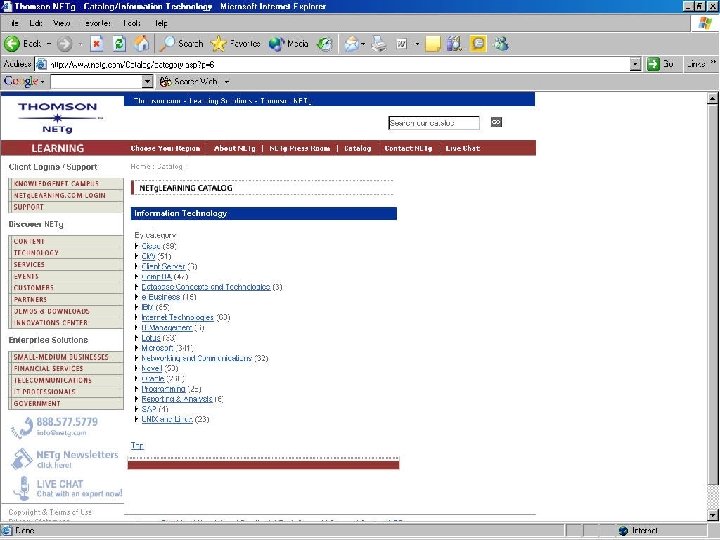Click the Back arrow icon

click(x=12, y=44)
